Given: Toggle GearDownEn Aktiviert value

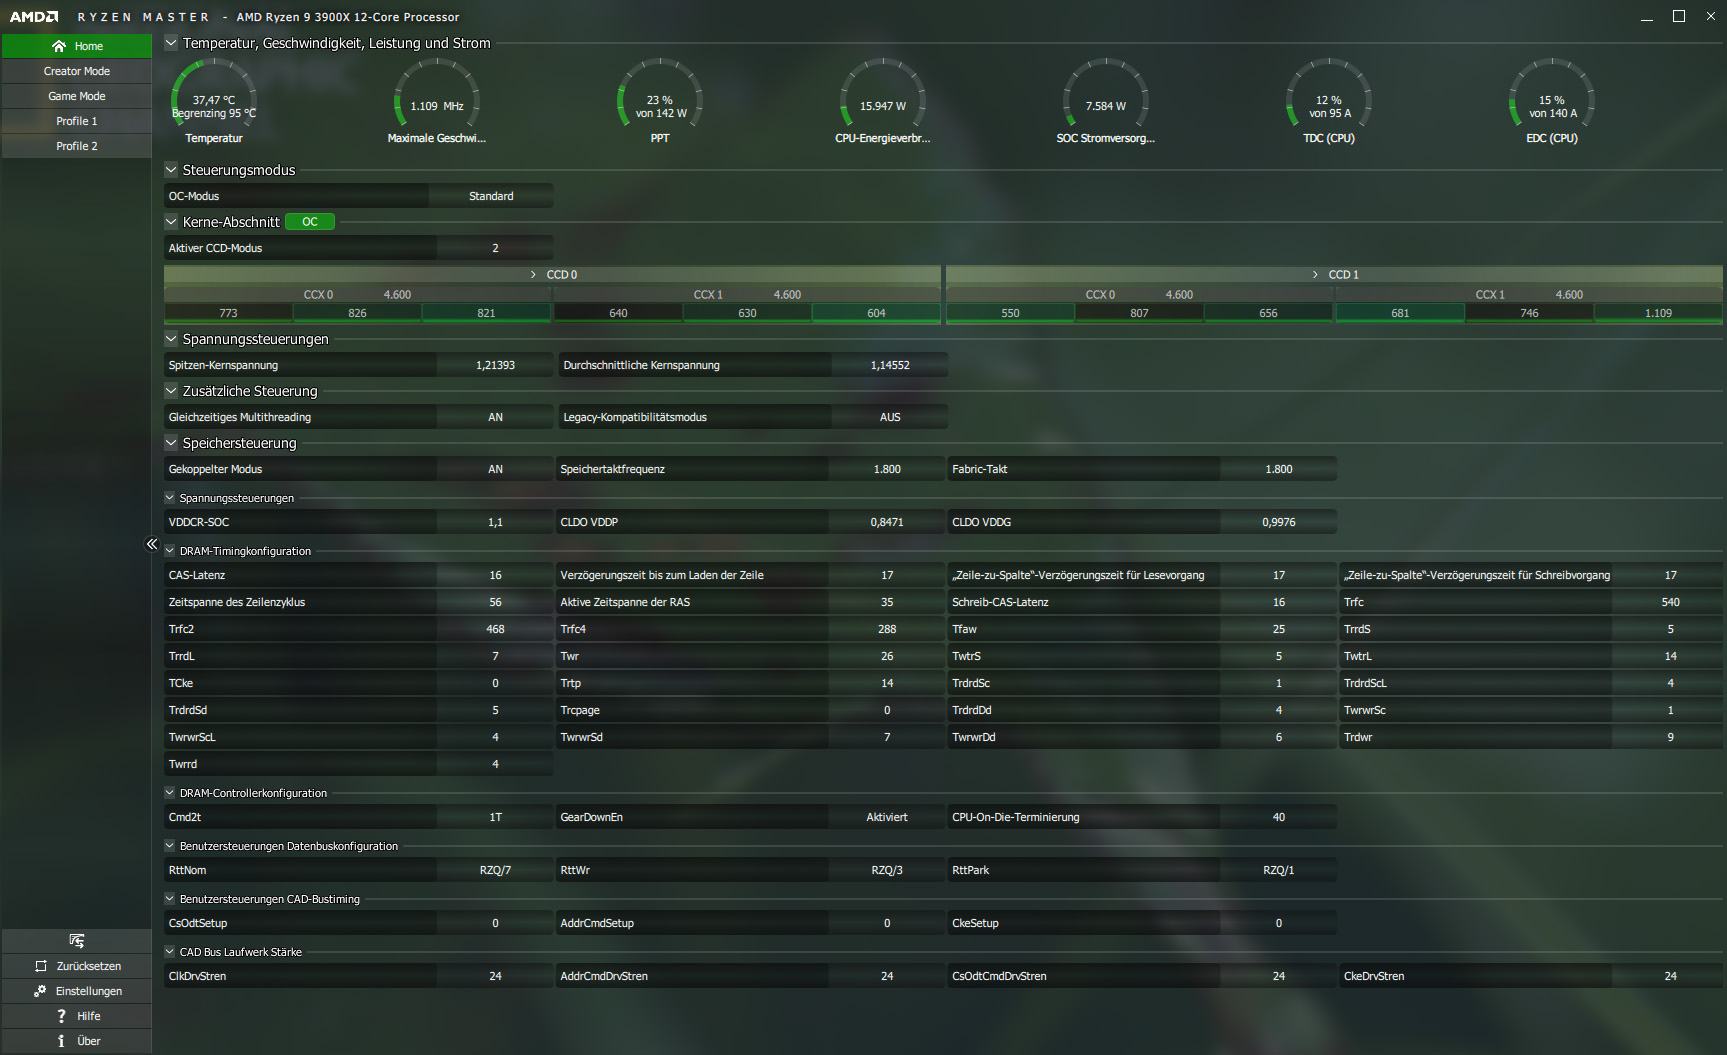Looking at the screenshot, I should (x=887, y=817).
